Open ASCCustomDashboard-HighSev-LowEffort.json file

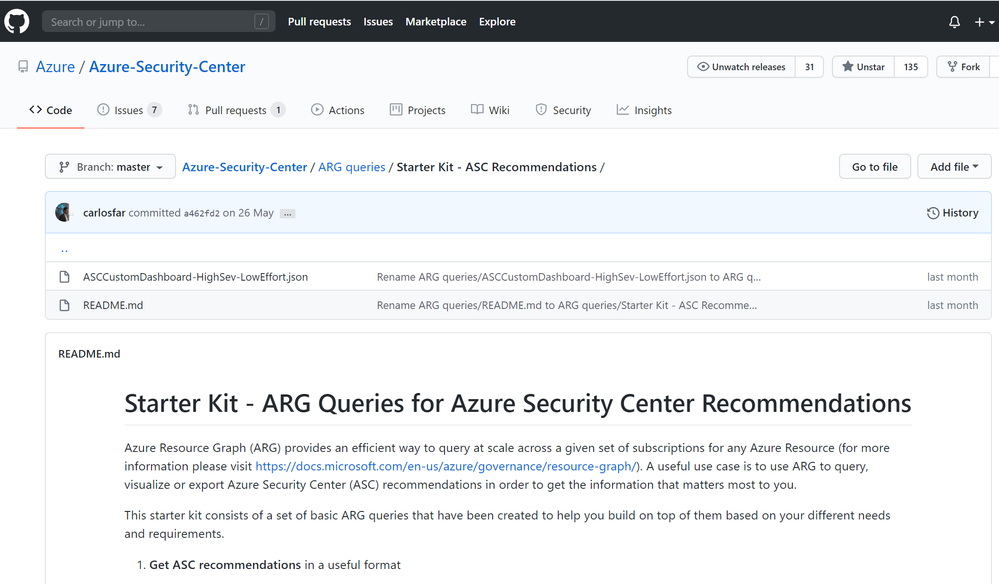click(195, 277)
